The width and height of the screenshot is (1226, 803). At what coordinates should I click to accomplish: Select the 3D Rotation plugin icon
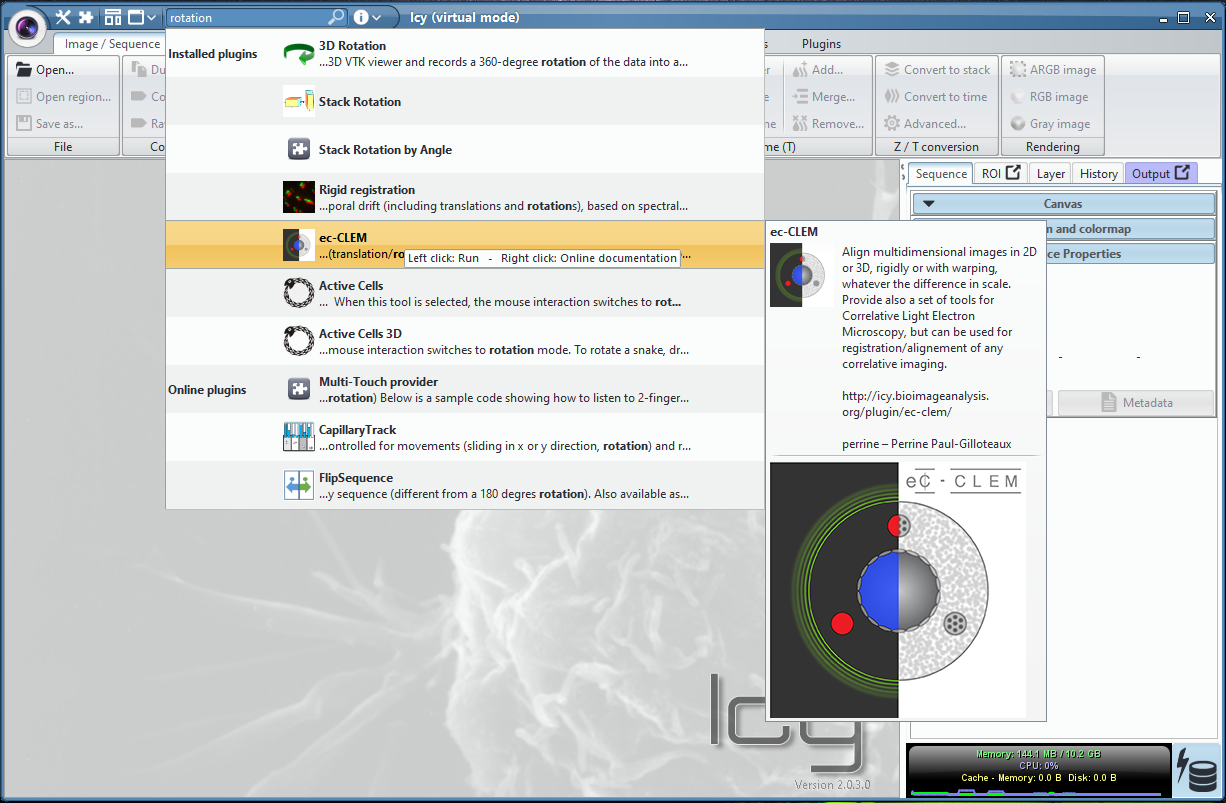tap(298, 52)
